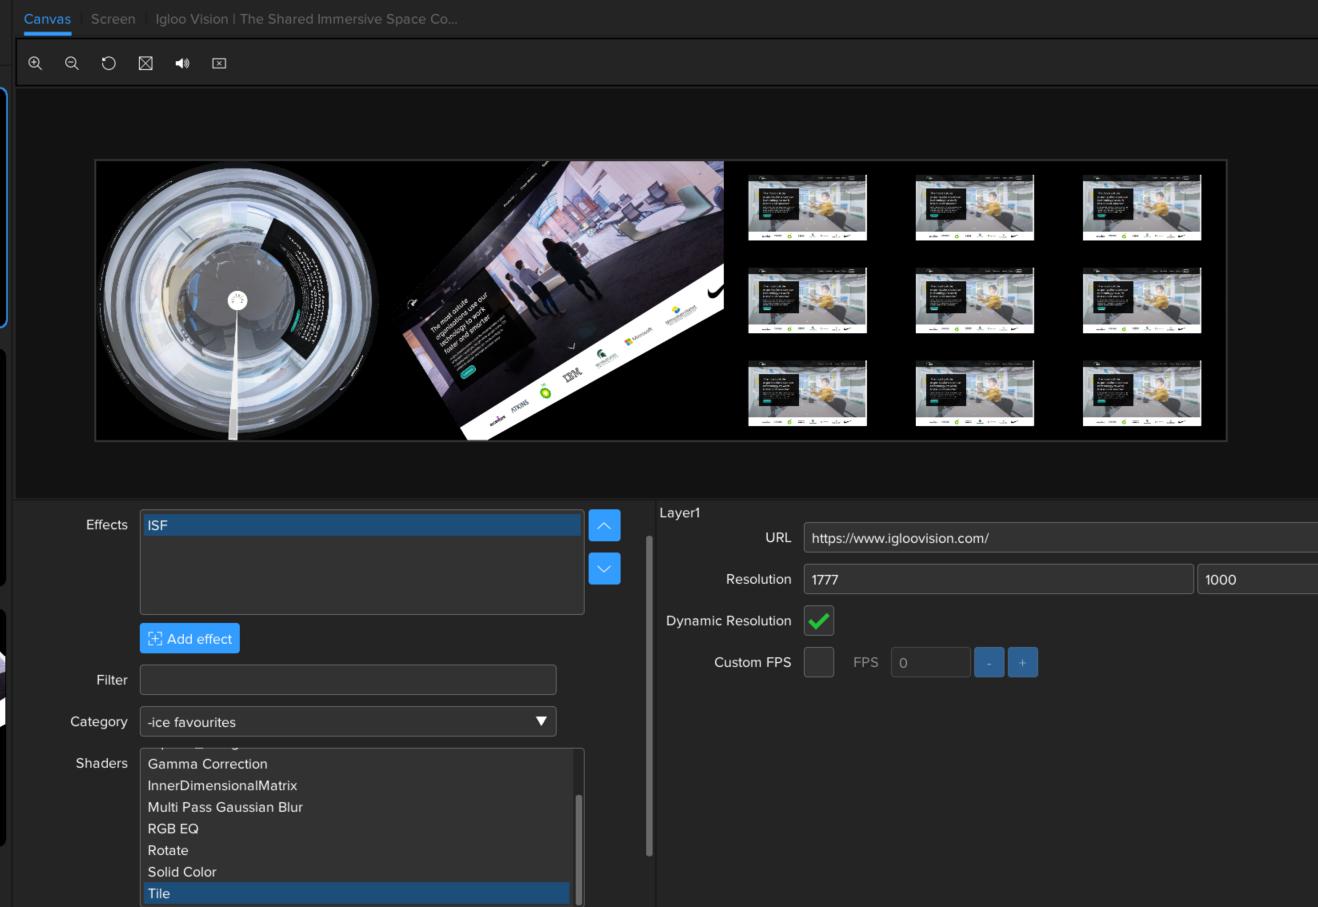The height and width of the screenshot is (907, 1318).
Task: Uncheck the Dynamic Resolution checkbox
Action: (818, 621)
